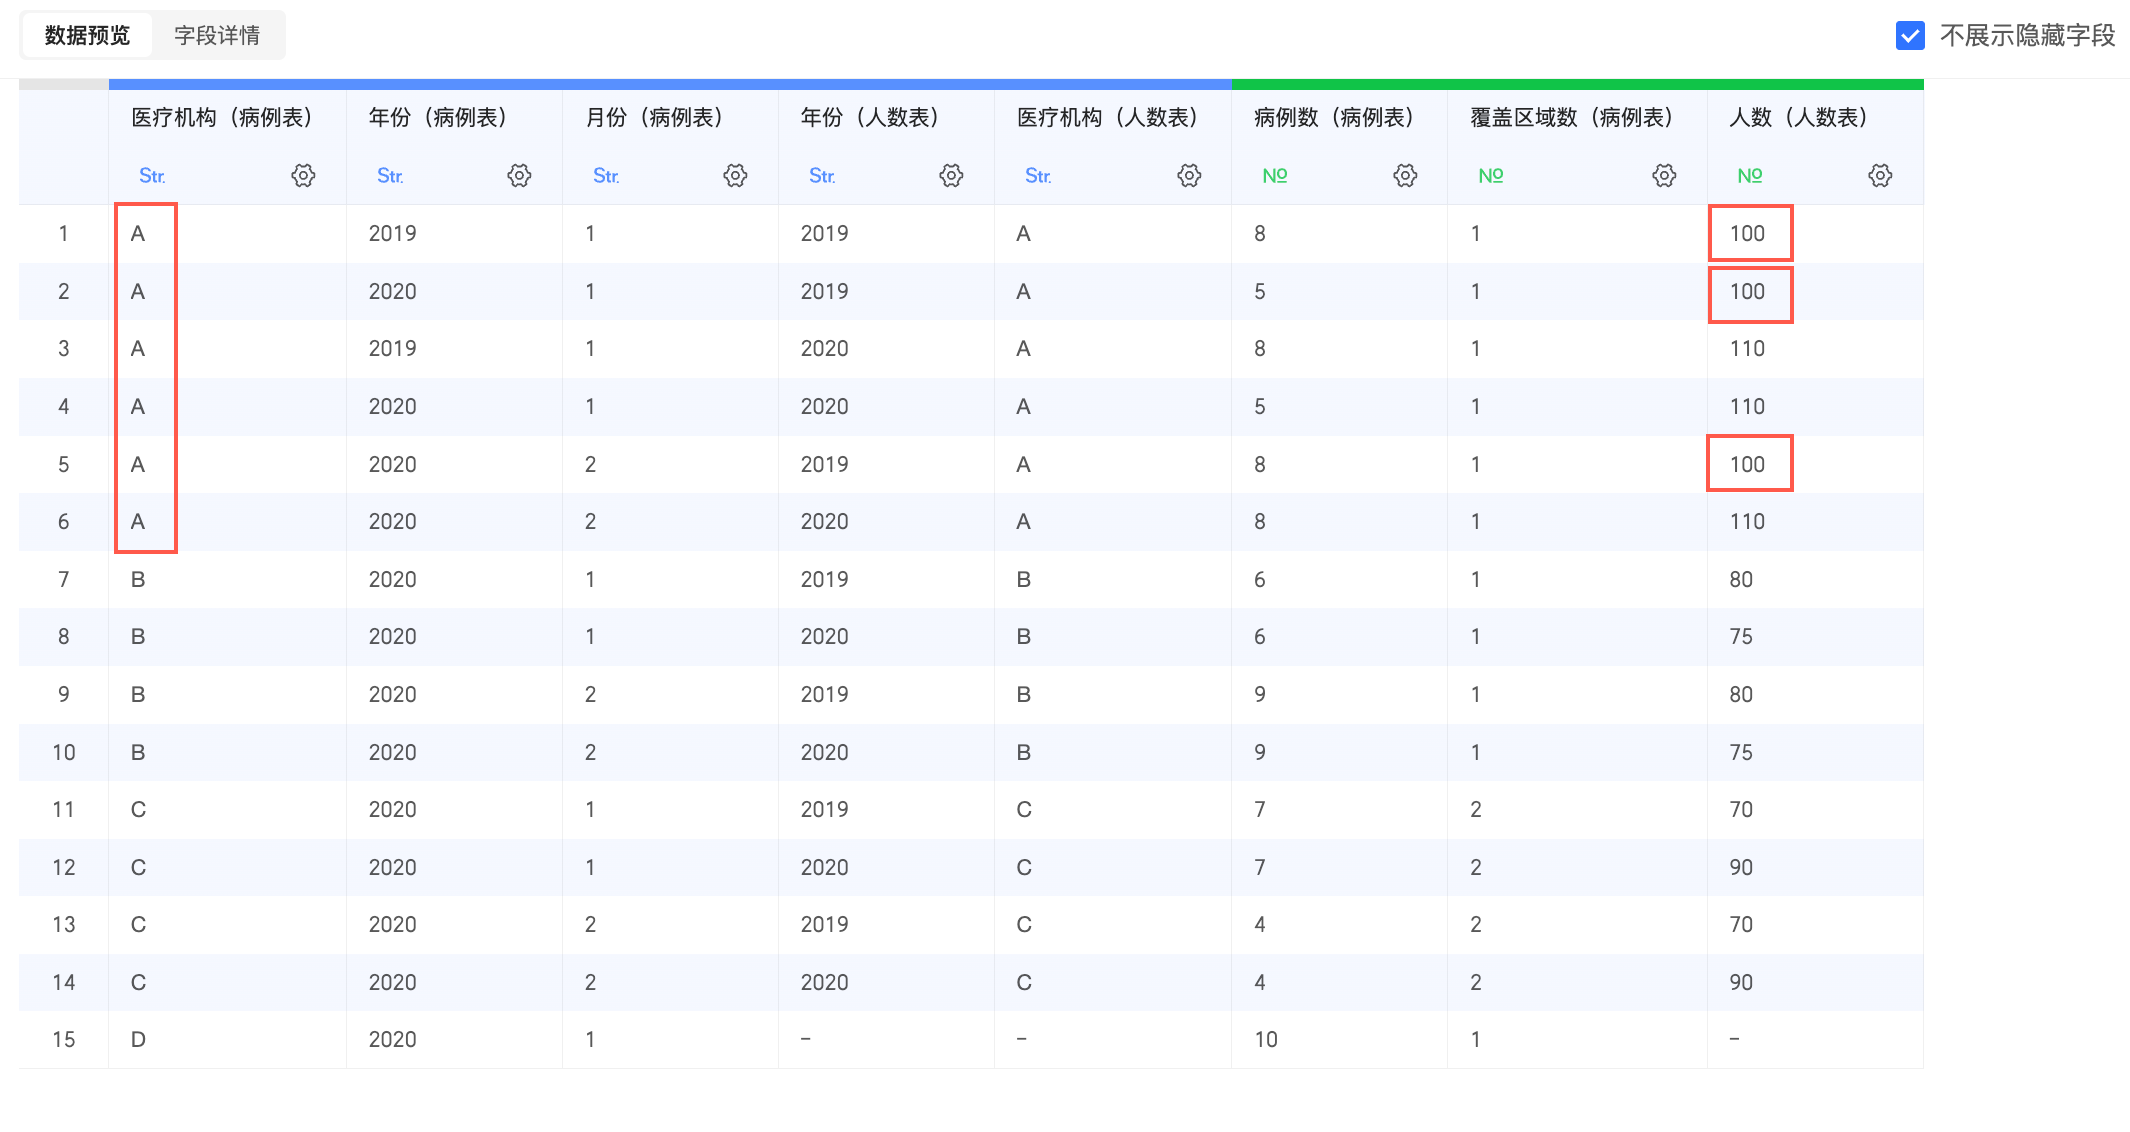Viewport: 2130px width, 1132px height.
Task: Click the No type label under 病例数（病例表）
Action: pos(1275,176)
